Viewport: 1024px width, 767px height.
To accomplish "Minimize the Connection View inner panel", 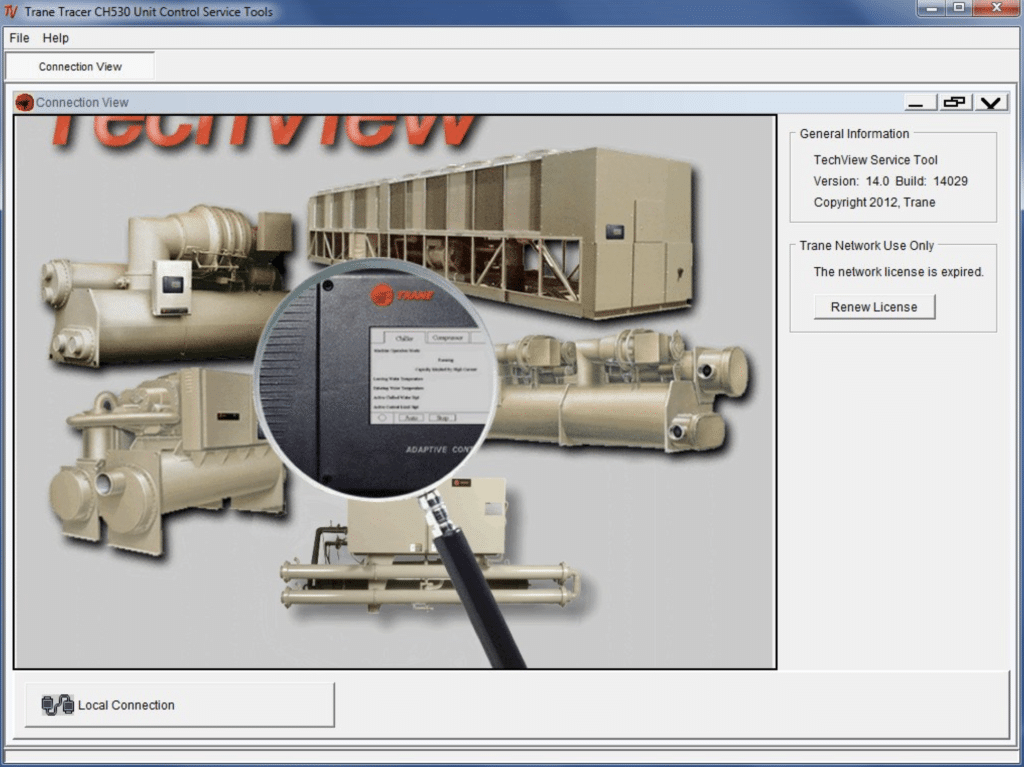I will 920,103.
